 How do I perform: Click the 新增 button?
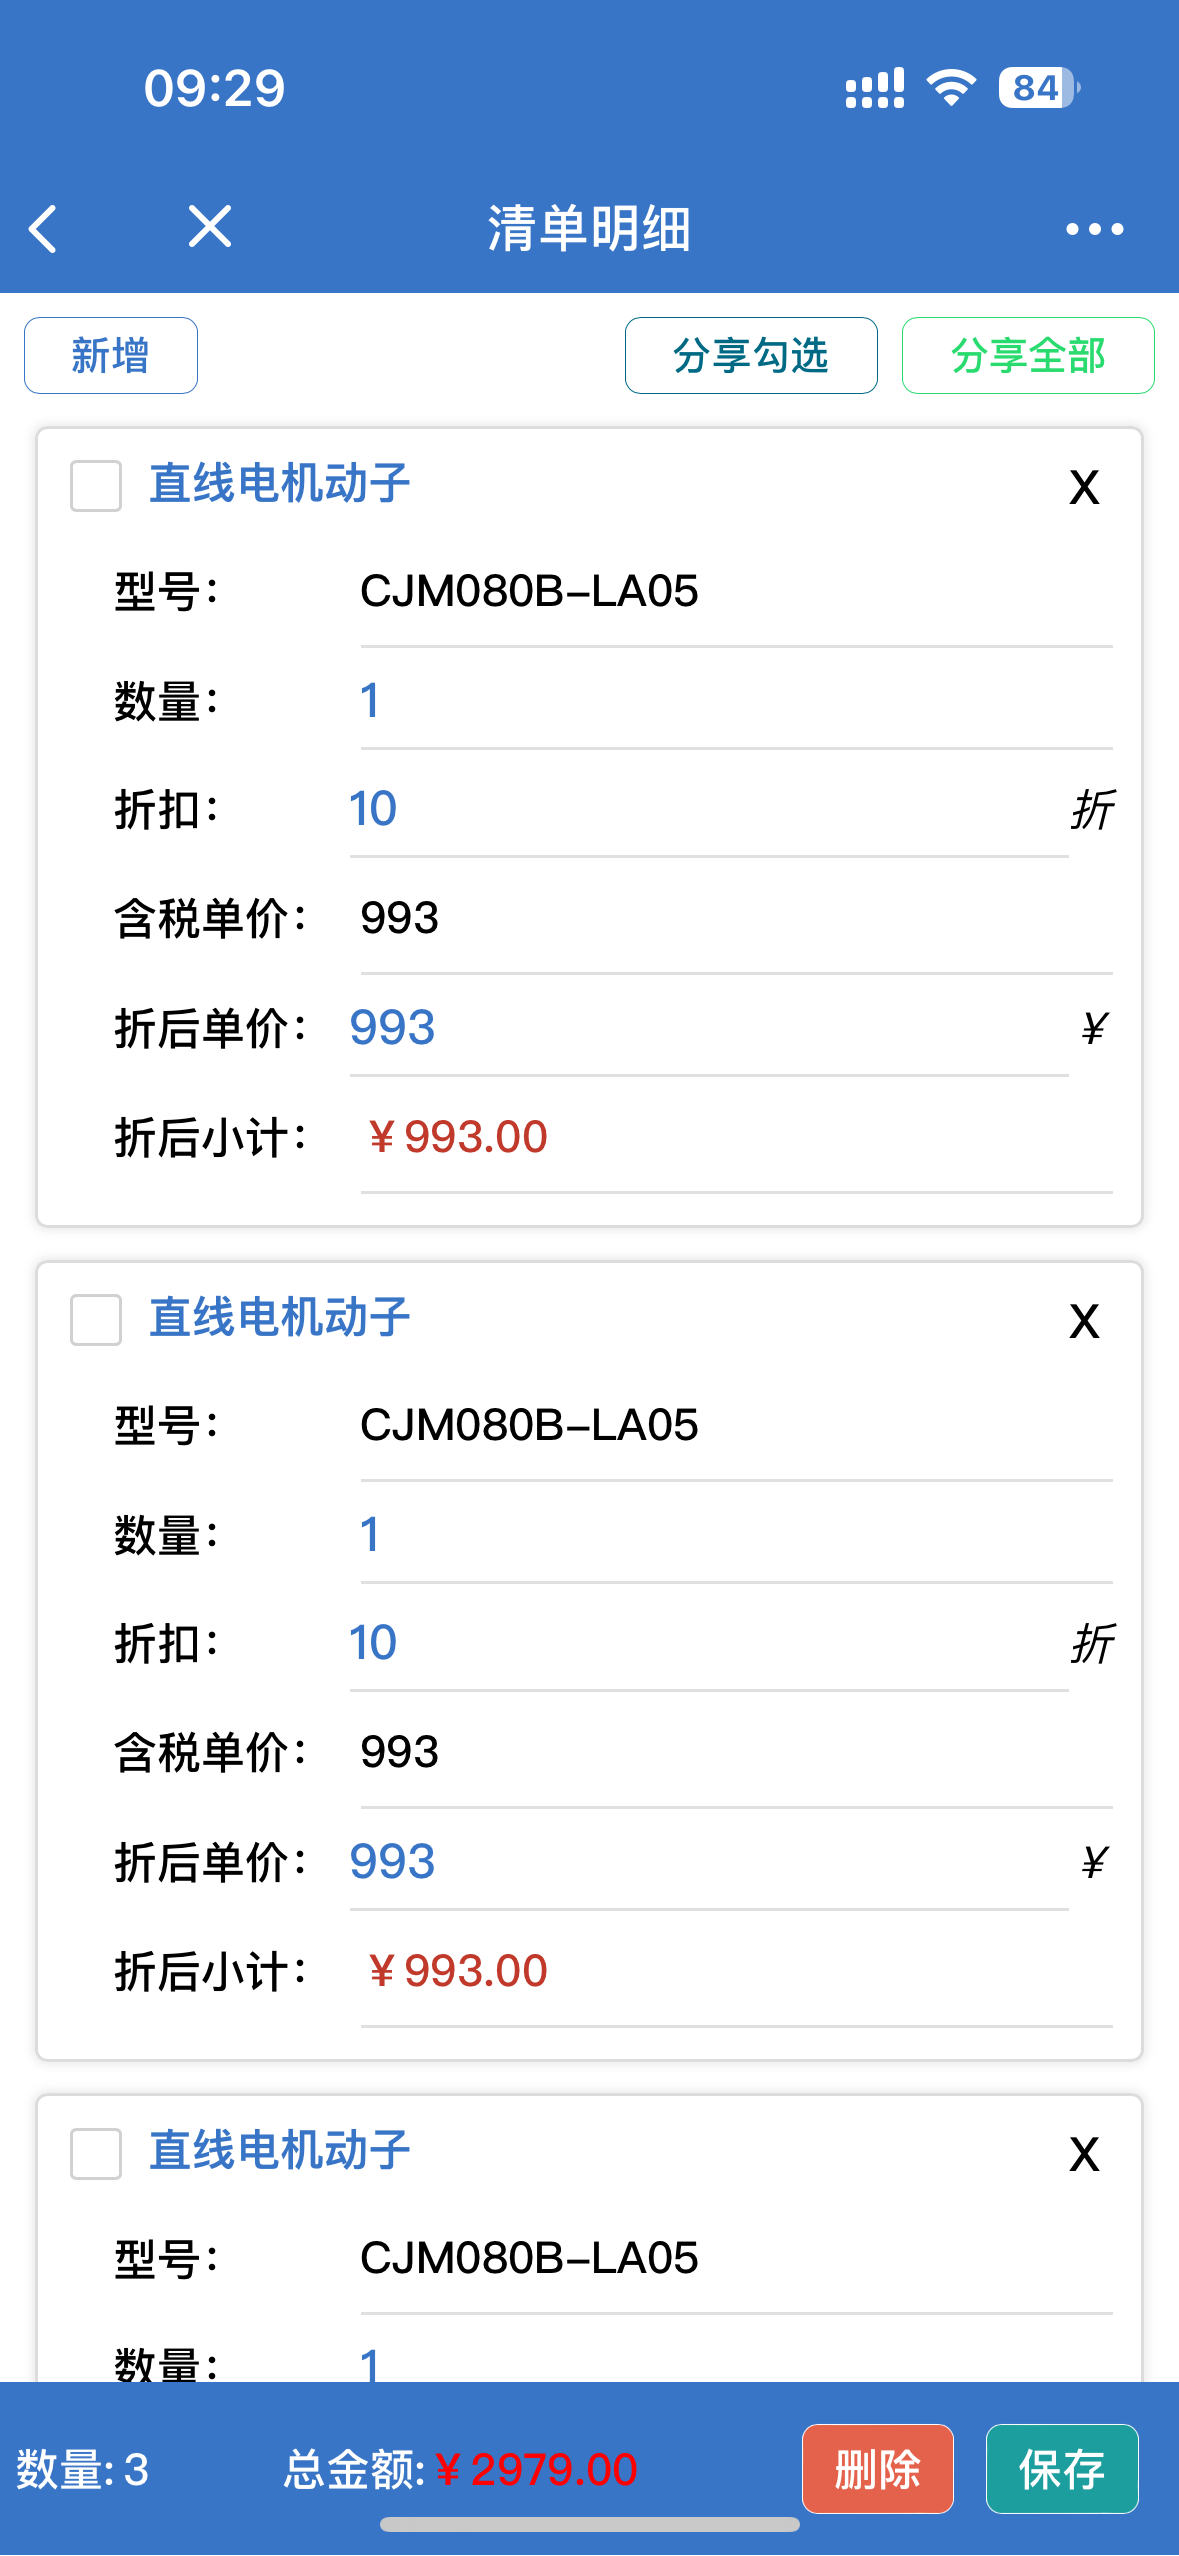coord(111,356)
